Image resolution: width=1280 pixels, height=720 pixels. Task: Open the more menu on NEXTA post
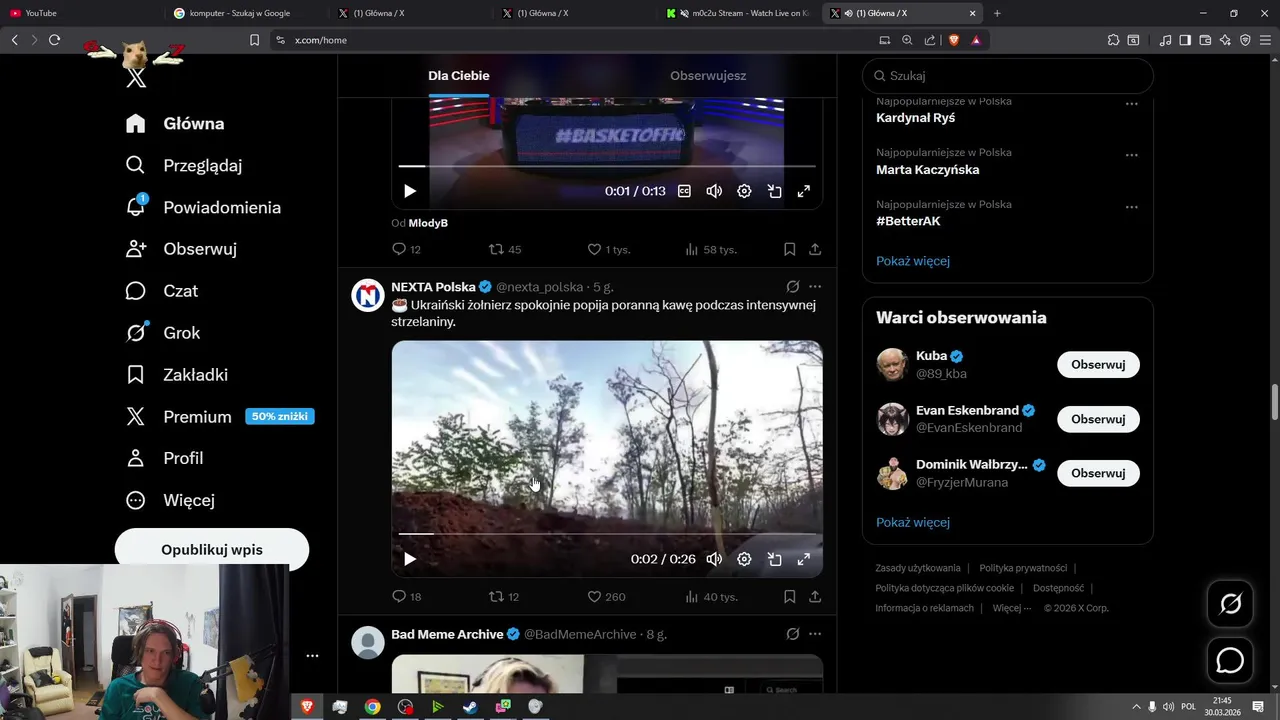click(815, 287)
